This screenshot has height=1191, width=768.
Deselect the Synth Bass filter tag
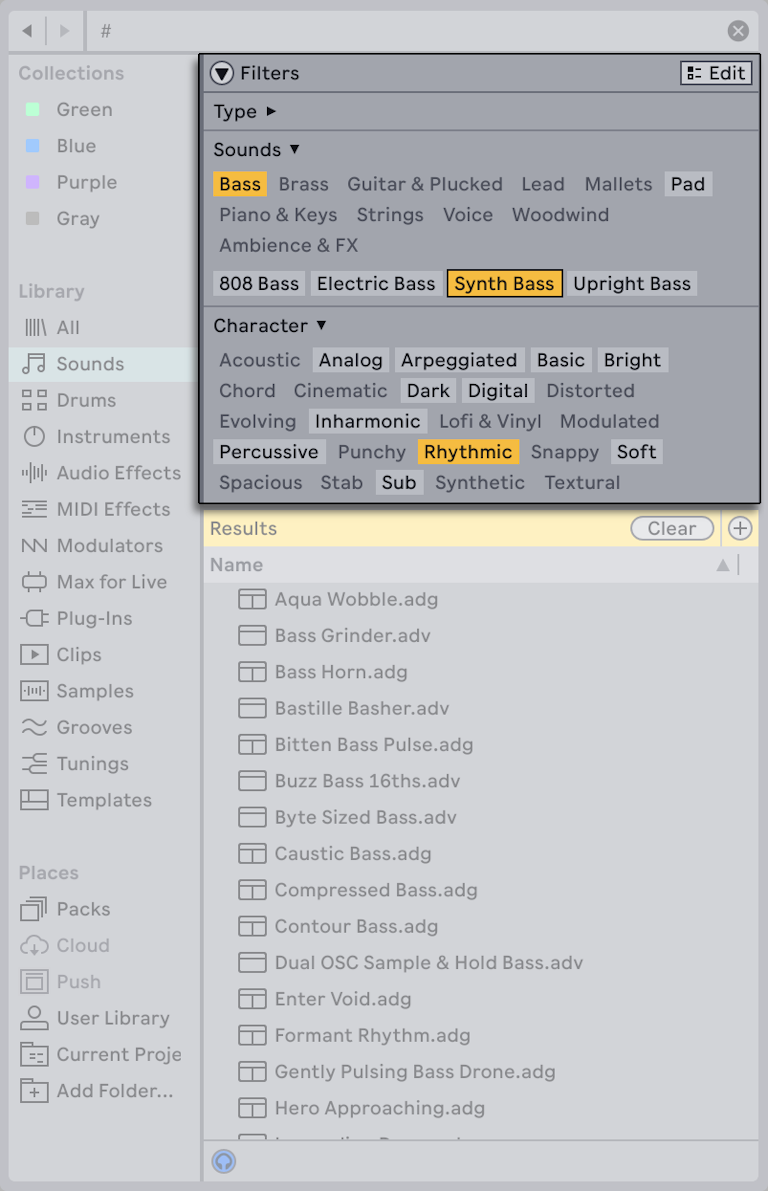[x=505, y=283]
